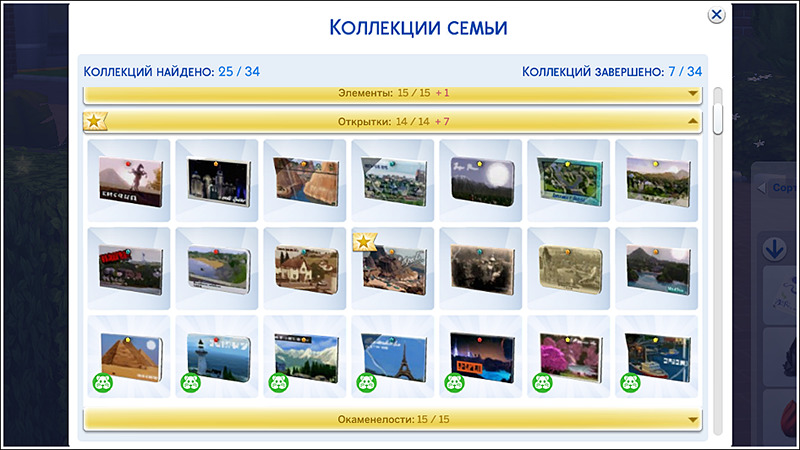The height and width of the screenshot is (450, 800).
Task: Click the +7 bonus count on Открытки
Action: tap(442, 121)
